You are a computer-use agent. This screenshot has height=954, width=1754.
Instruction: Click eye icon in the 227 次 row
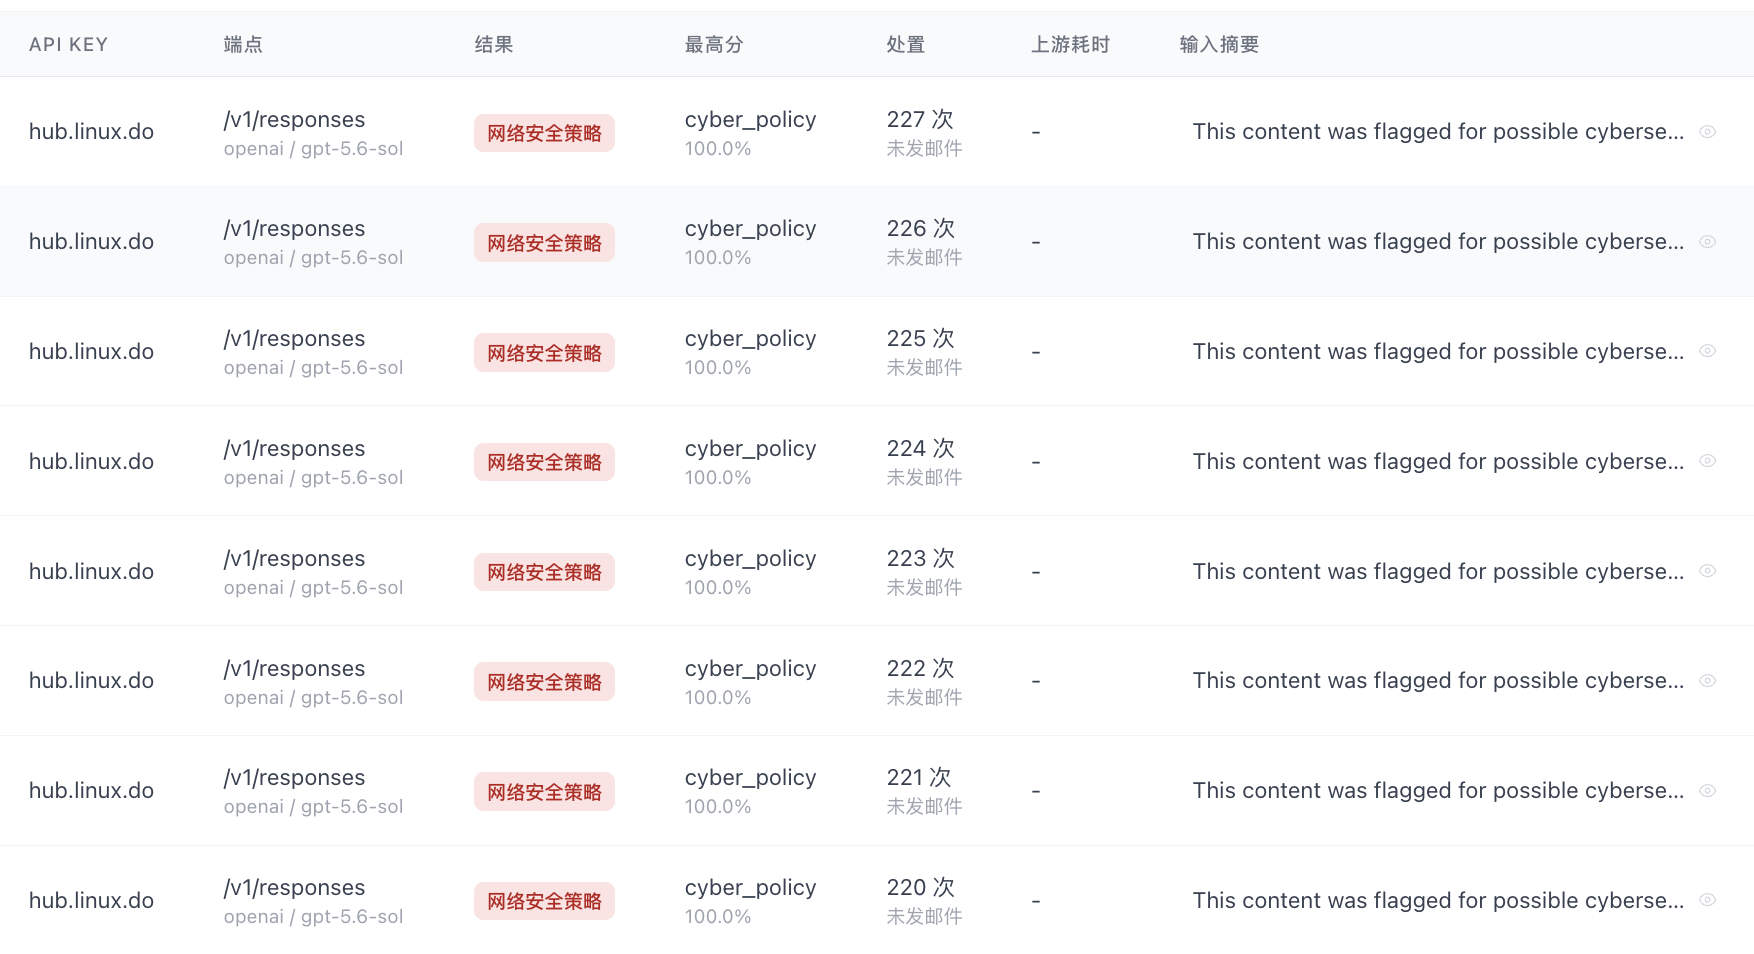point(1708,132)
